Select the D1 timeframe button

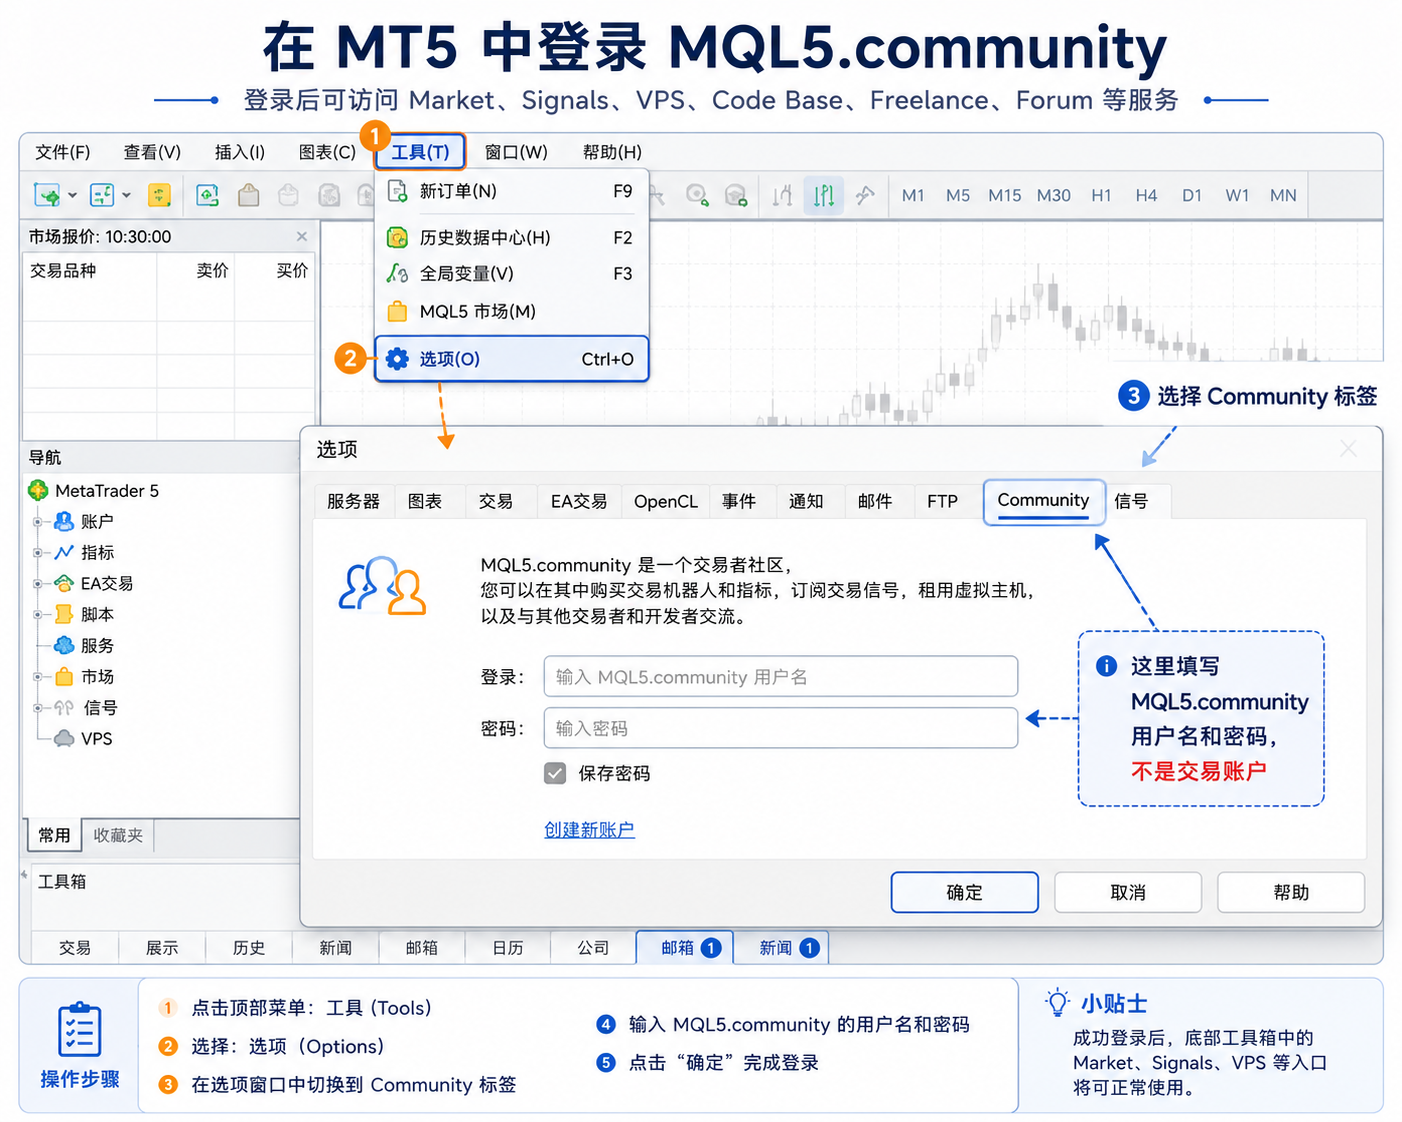tap(1192, 195)
